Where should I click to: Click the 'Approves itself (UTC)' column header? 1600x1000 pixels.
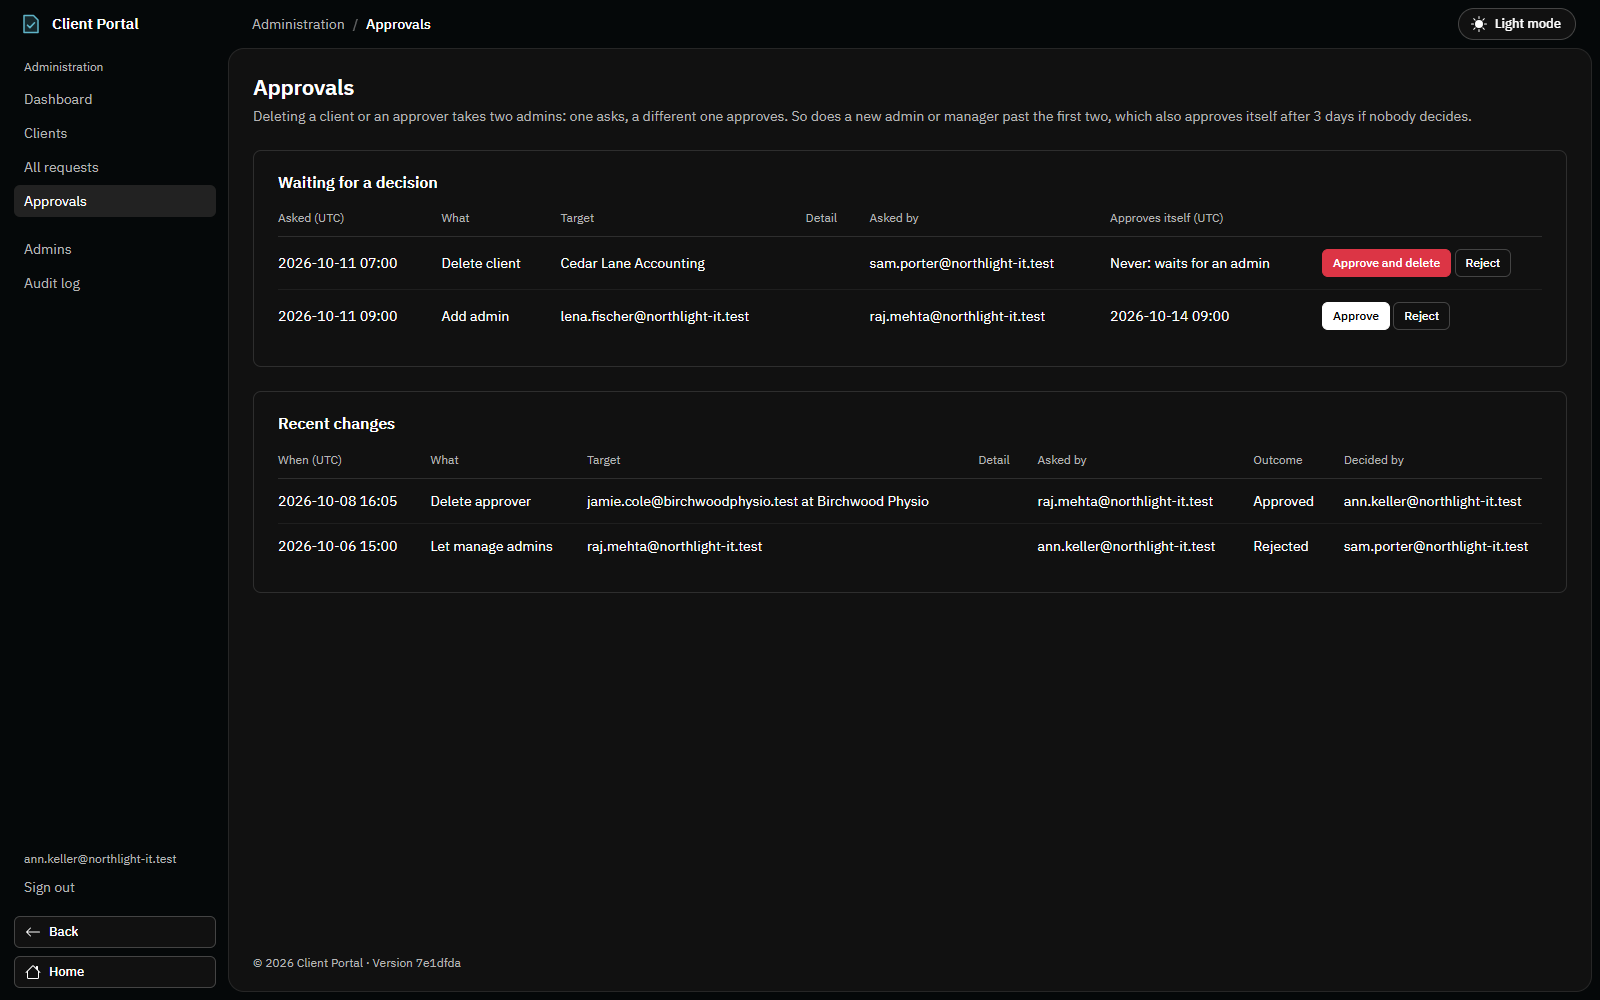pos(1166,218)
